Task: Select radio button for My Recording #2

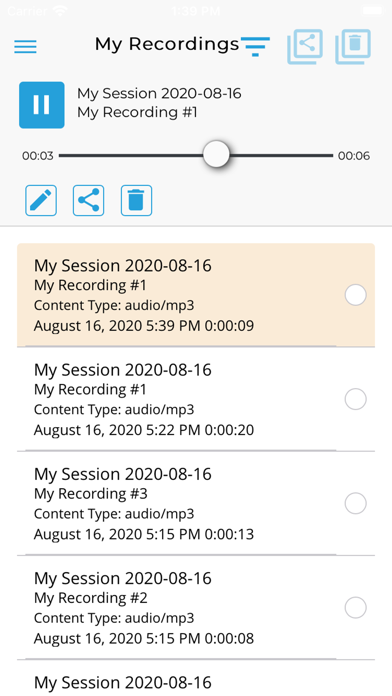Action: [x=356, y=608]
